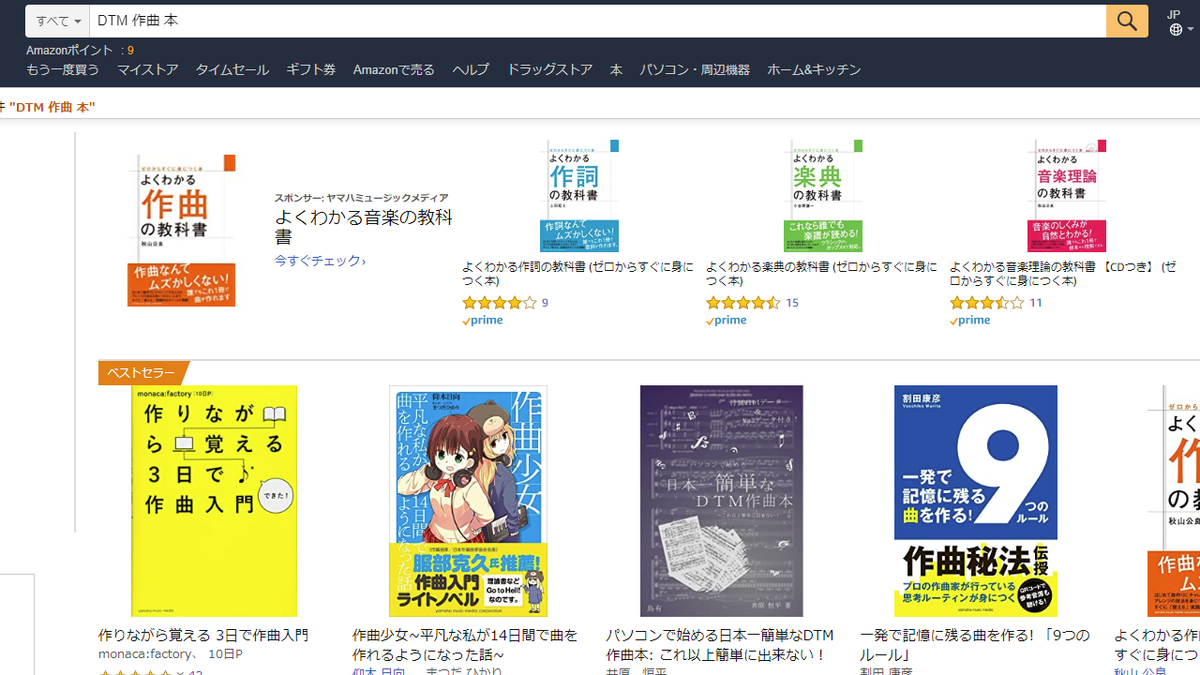Viewport: 1200px width, 675px height.
Task: Open the よくわかる音楽理論の教科書 cover image
Action: pyautogui.click(x=1066, y=195)
